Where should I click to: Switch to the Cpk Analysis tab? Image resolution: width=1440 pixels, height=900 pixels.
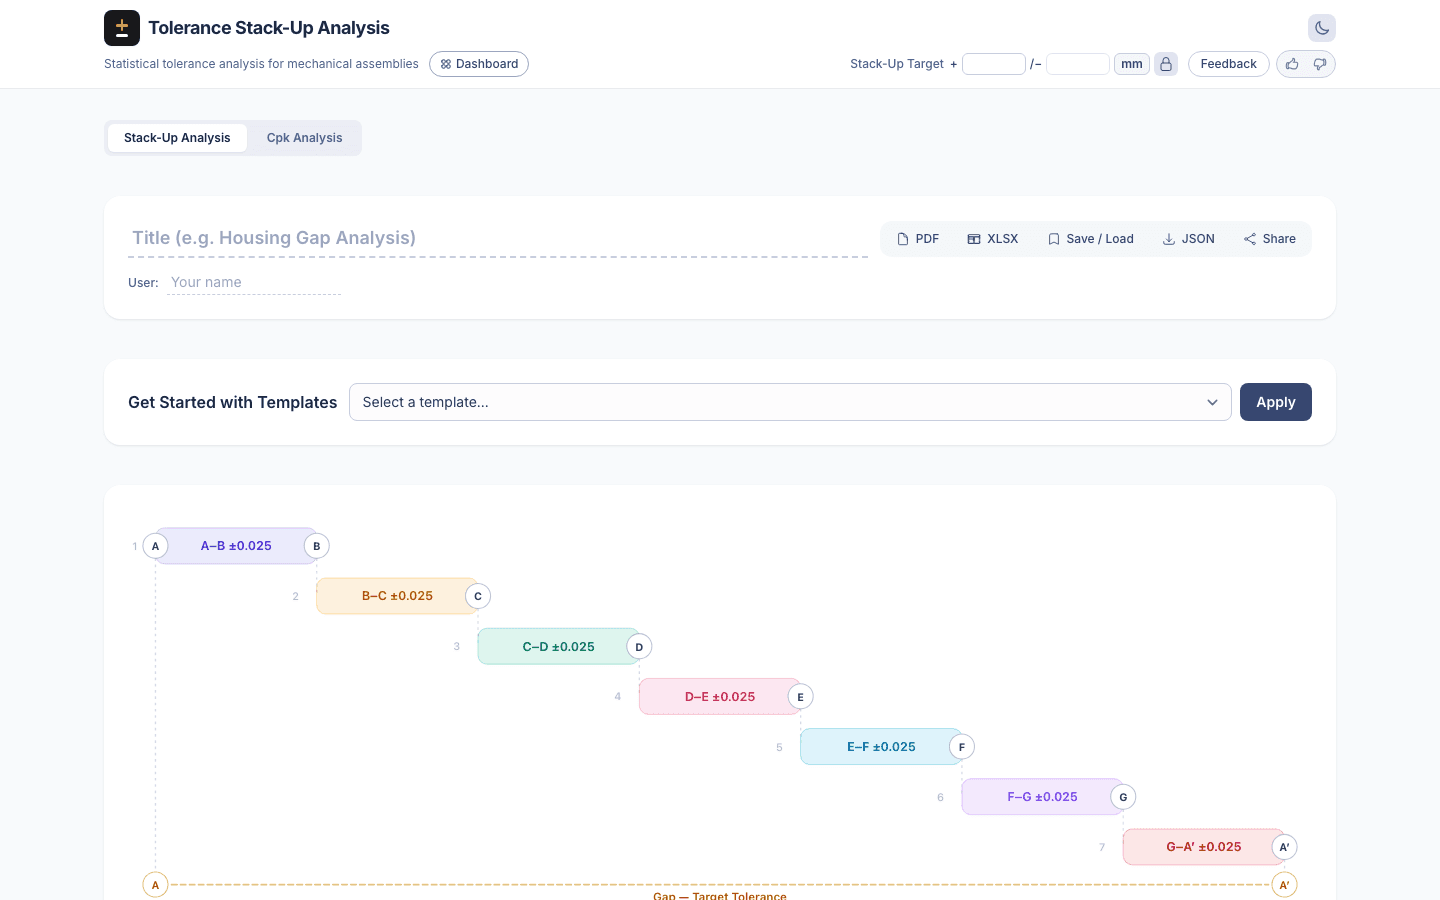click(304, 137)
